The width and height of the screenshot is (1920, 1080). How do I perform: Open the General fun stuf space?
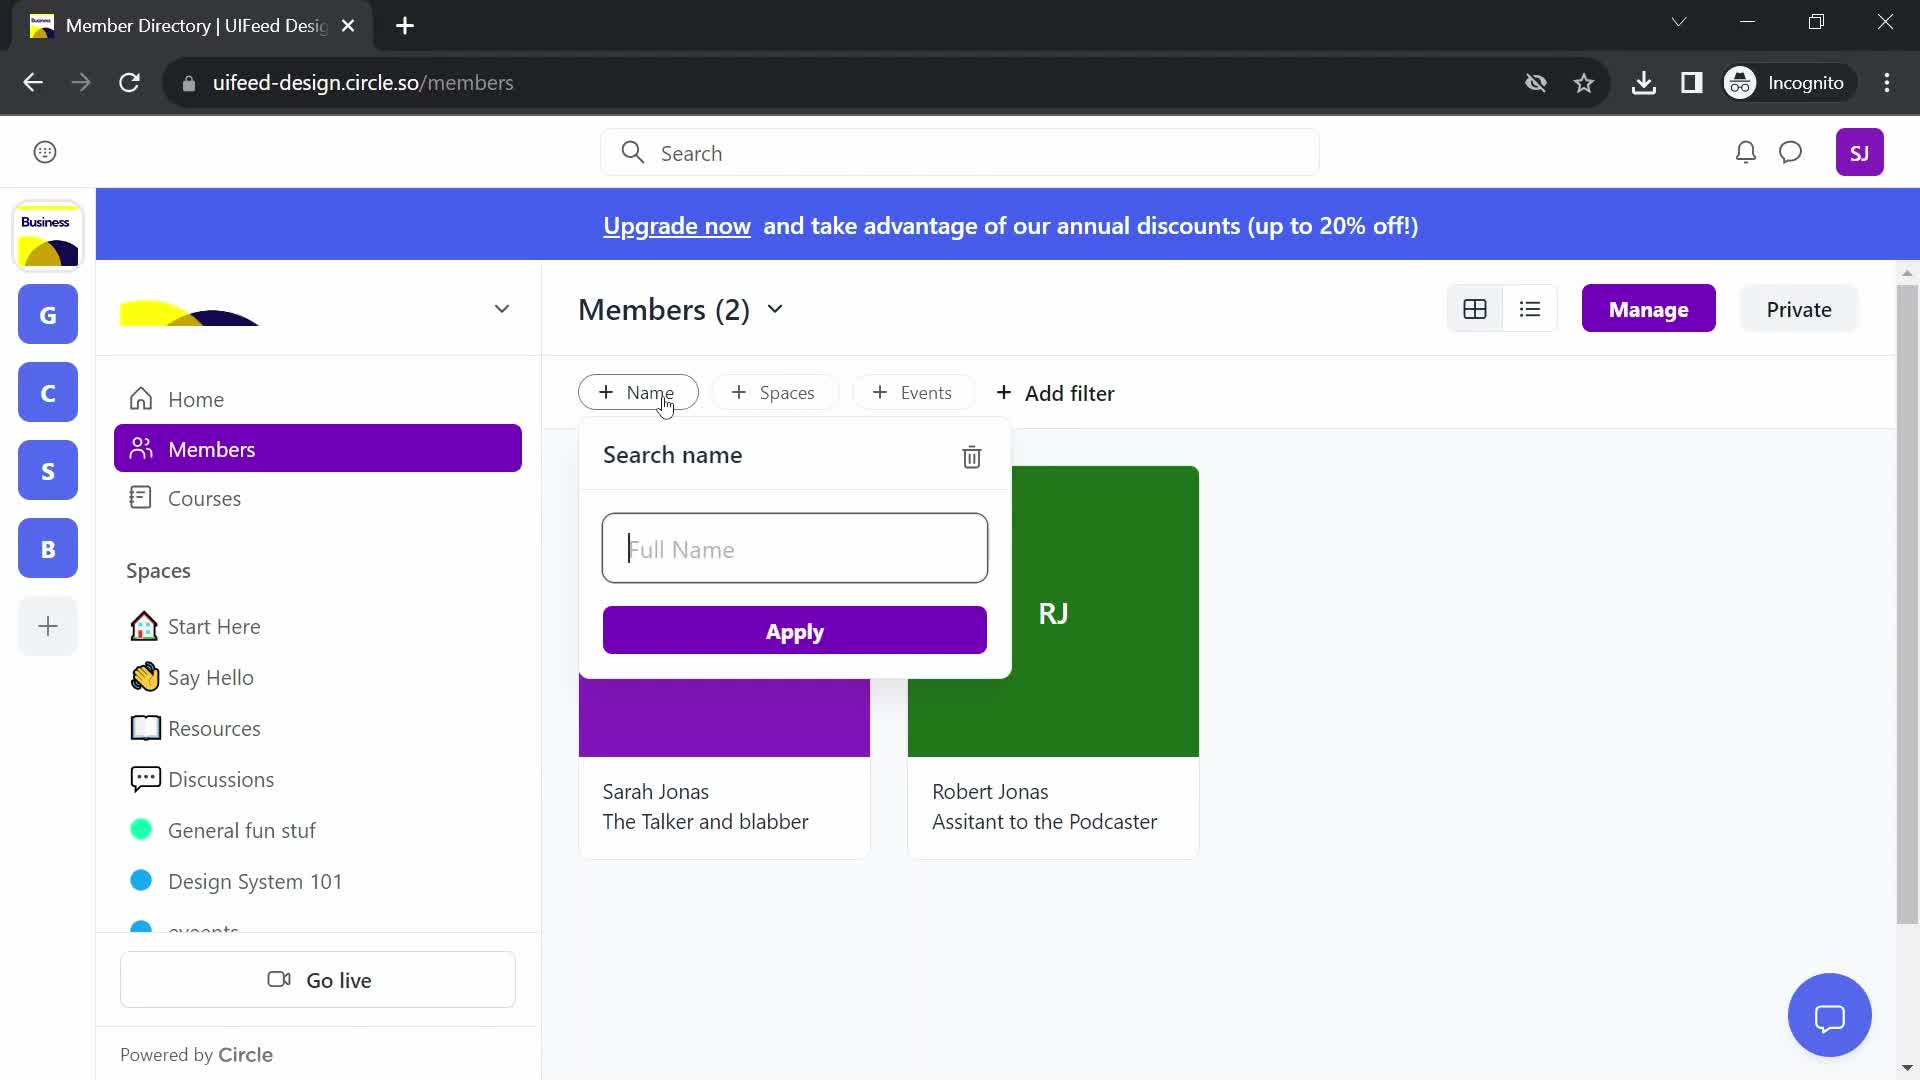tap(243, 829)
